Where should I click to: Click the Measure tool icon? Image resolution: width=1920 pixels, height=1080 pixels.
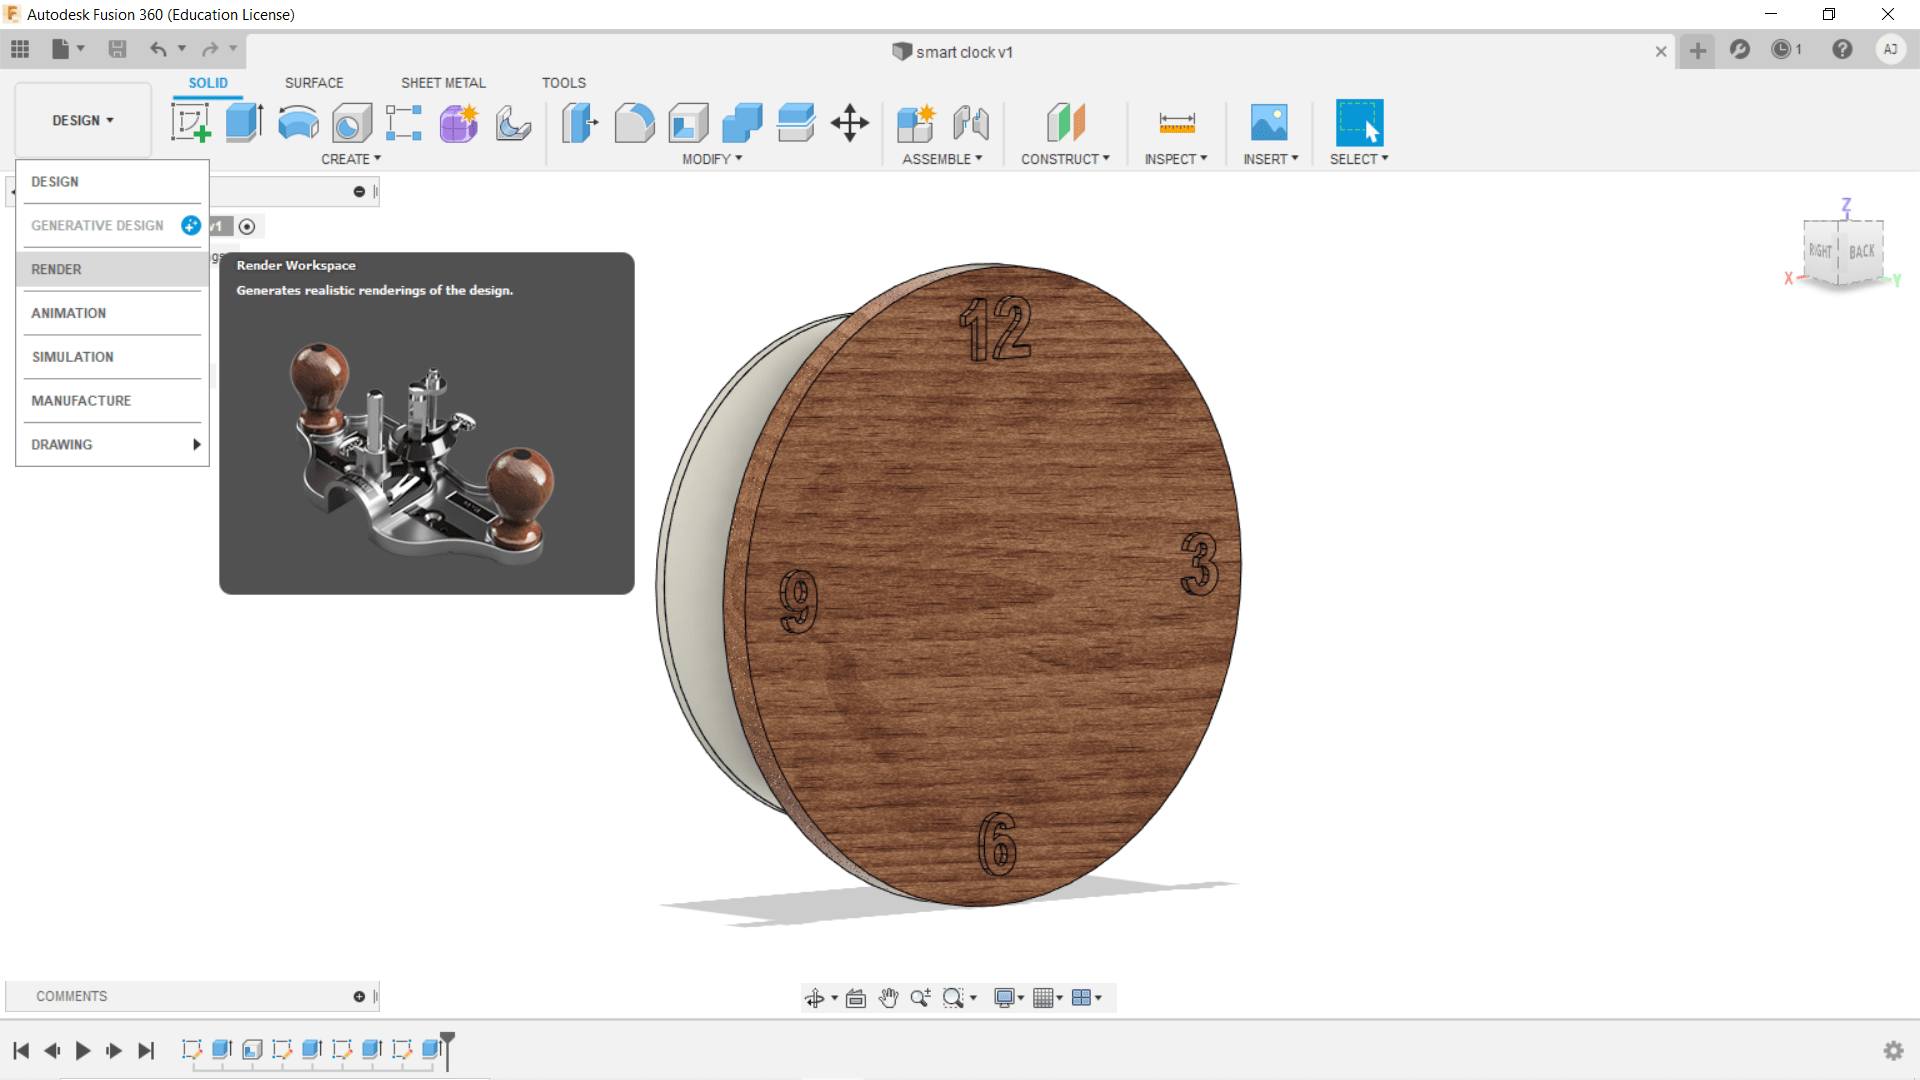coord(1176,123)
